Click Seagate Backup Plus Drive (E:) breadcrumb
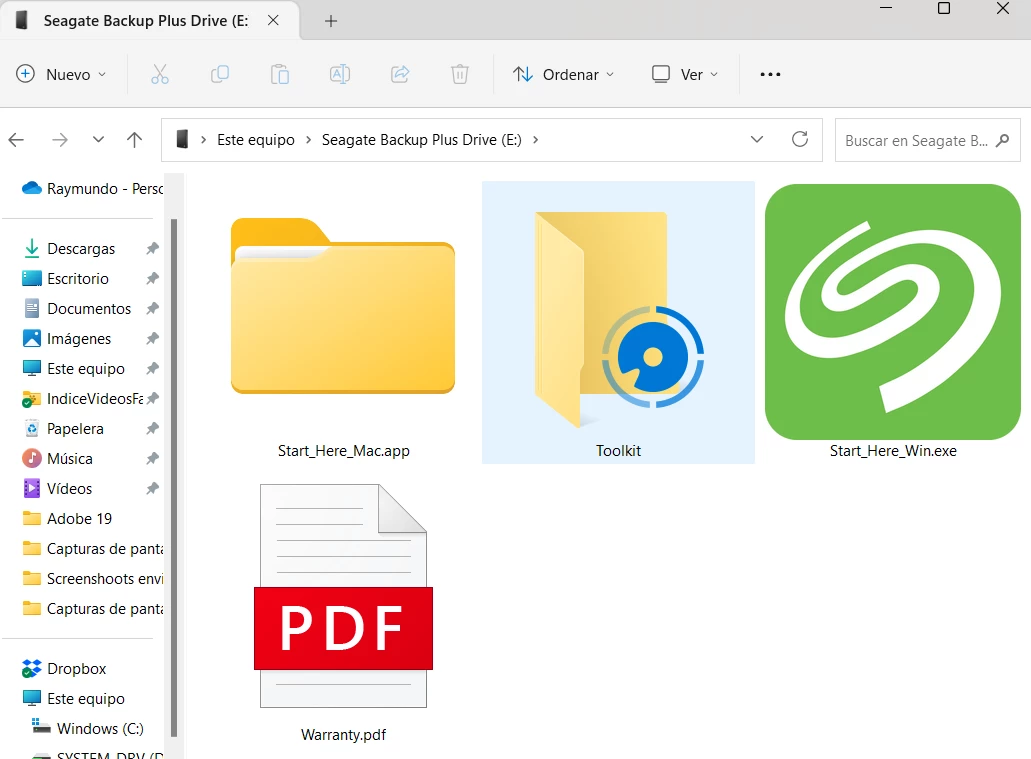1031x759 pixels. (x=421, y=139)
